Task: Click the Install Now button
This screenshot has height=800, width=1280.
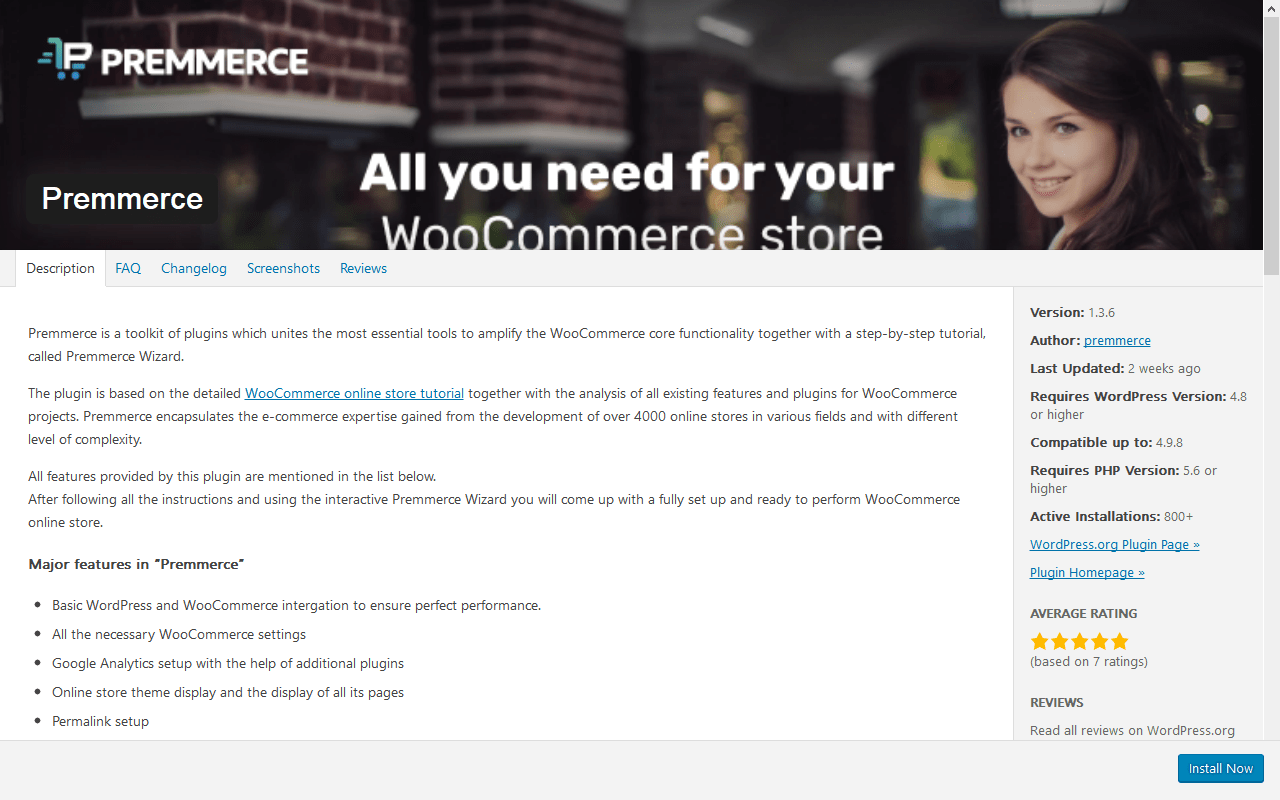Action: 1220,768
